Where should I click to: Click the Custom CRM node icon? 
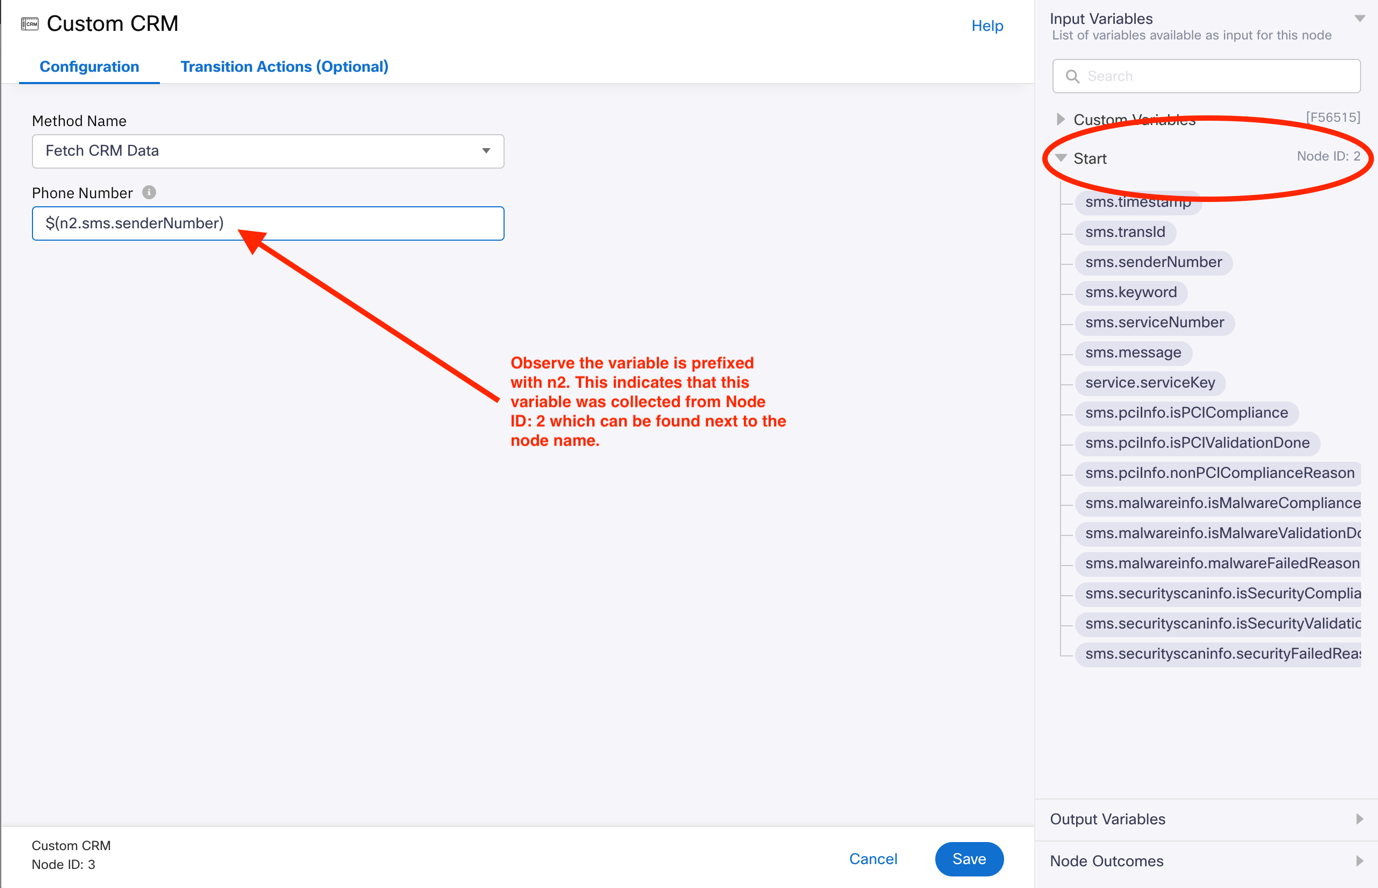tap(30, 23)
